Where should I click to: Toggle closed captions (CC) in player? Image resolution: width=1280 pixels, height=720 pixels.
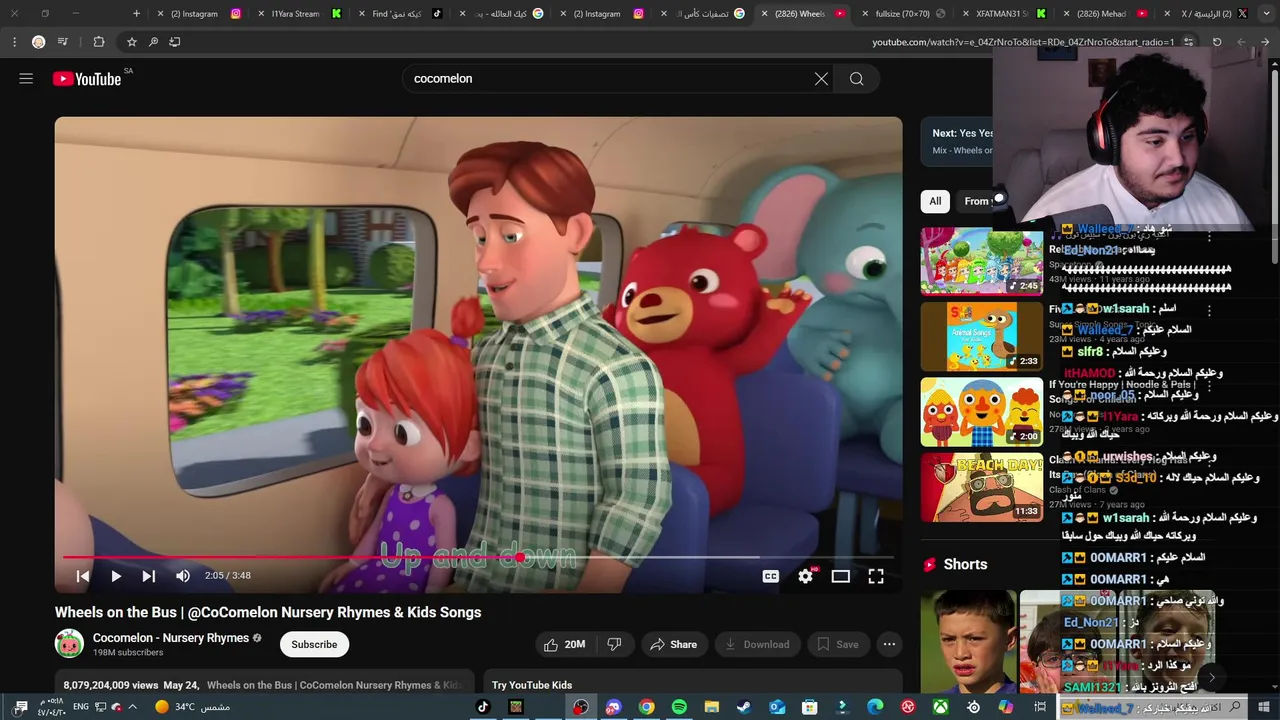771,576
